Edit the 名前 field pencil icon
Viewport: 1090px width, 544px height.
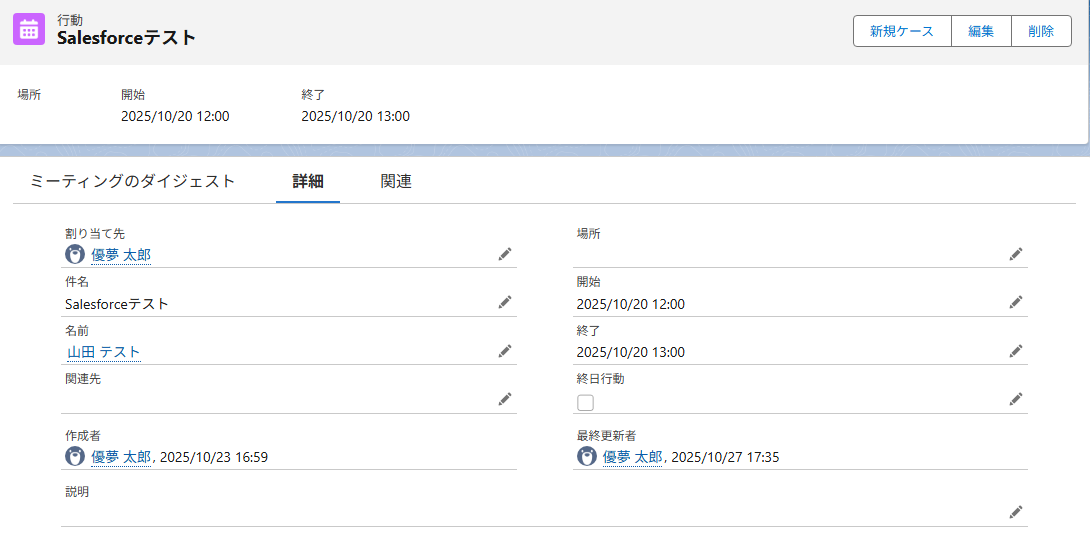click(x=505, y=351)
